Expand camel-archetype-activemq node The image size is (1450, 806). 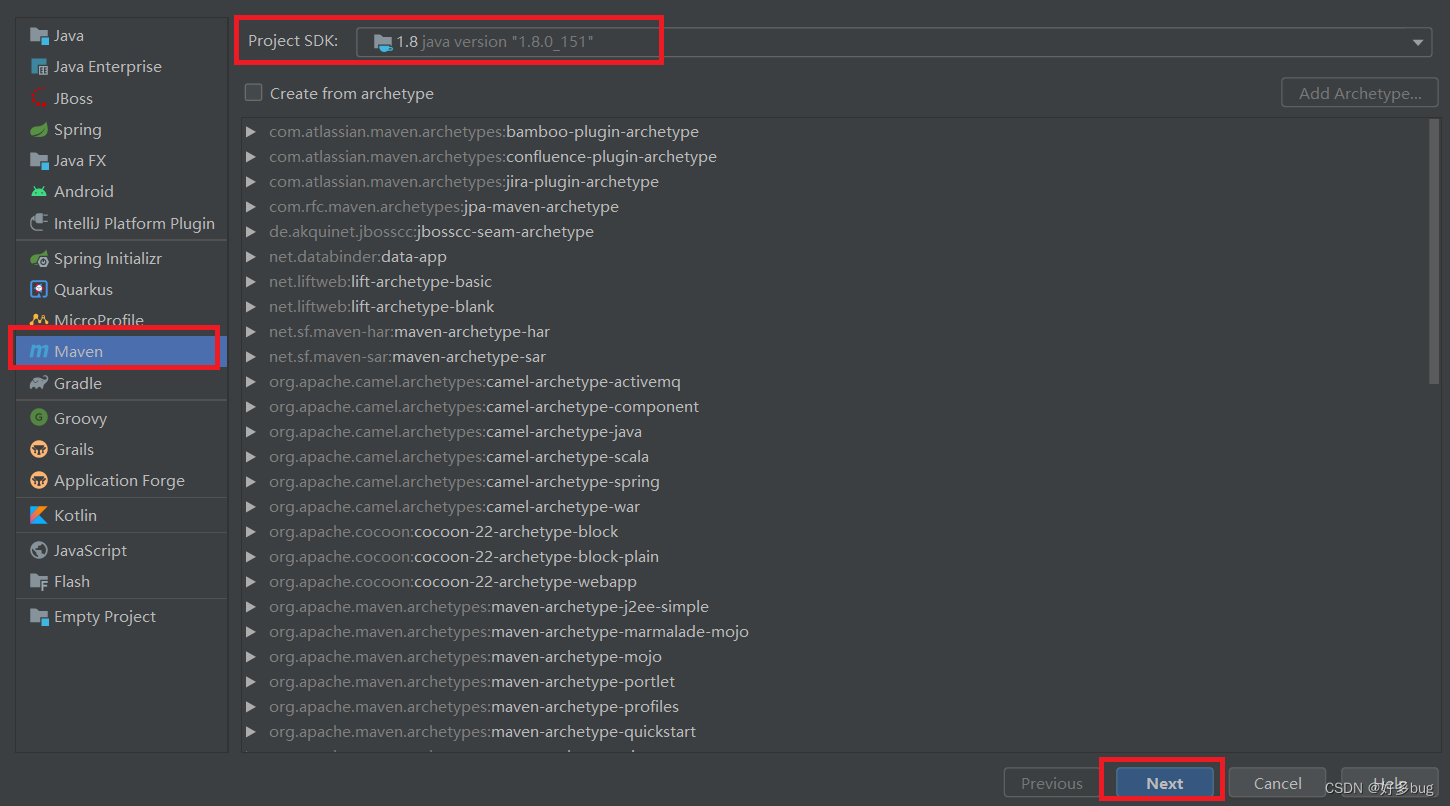click(250, 382)
